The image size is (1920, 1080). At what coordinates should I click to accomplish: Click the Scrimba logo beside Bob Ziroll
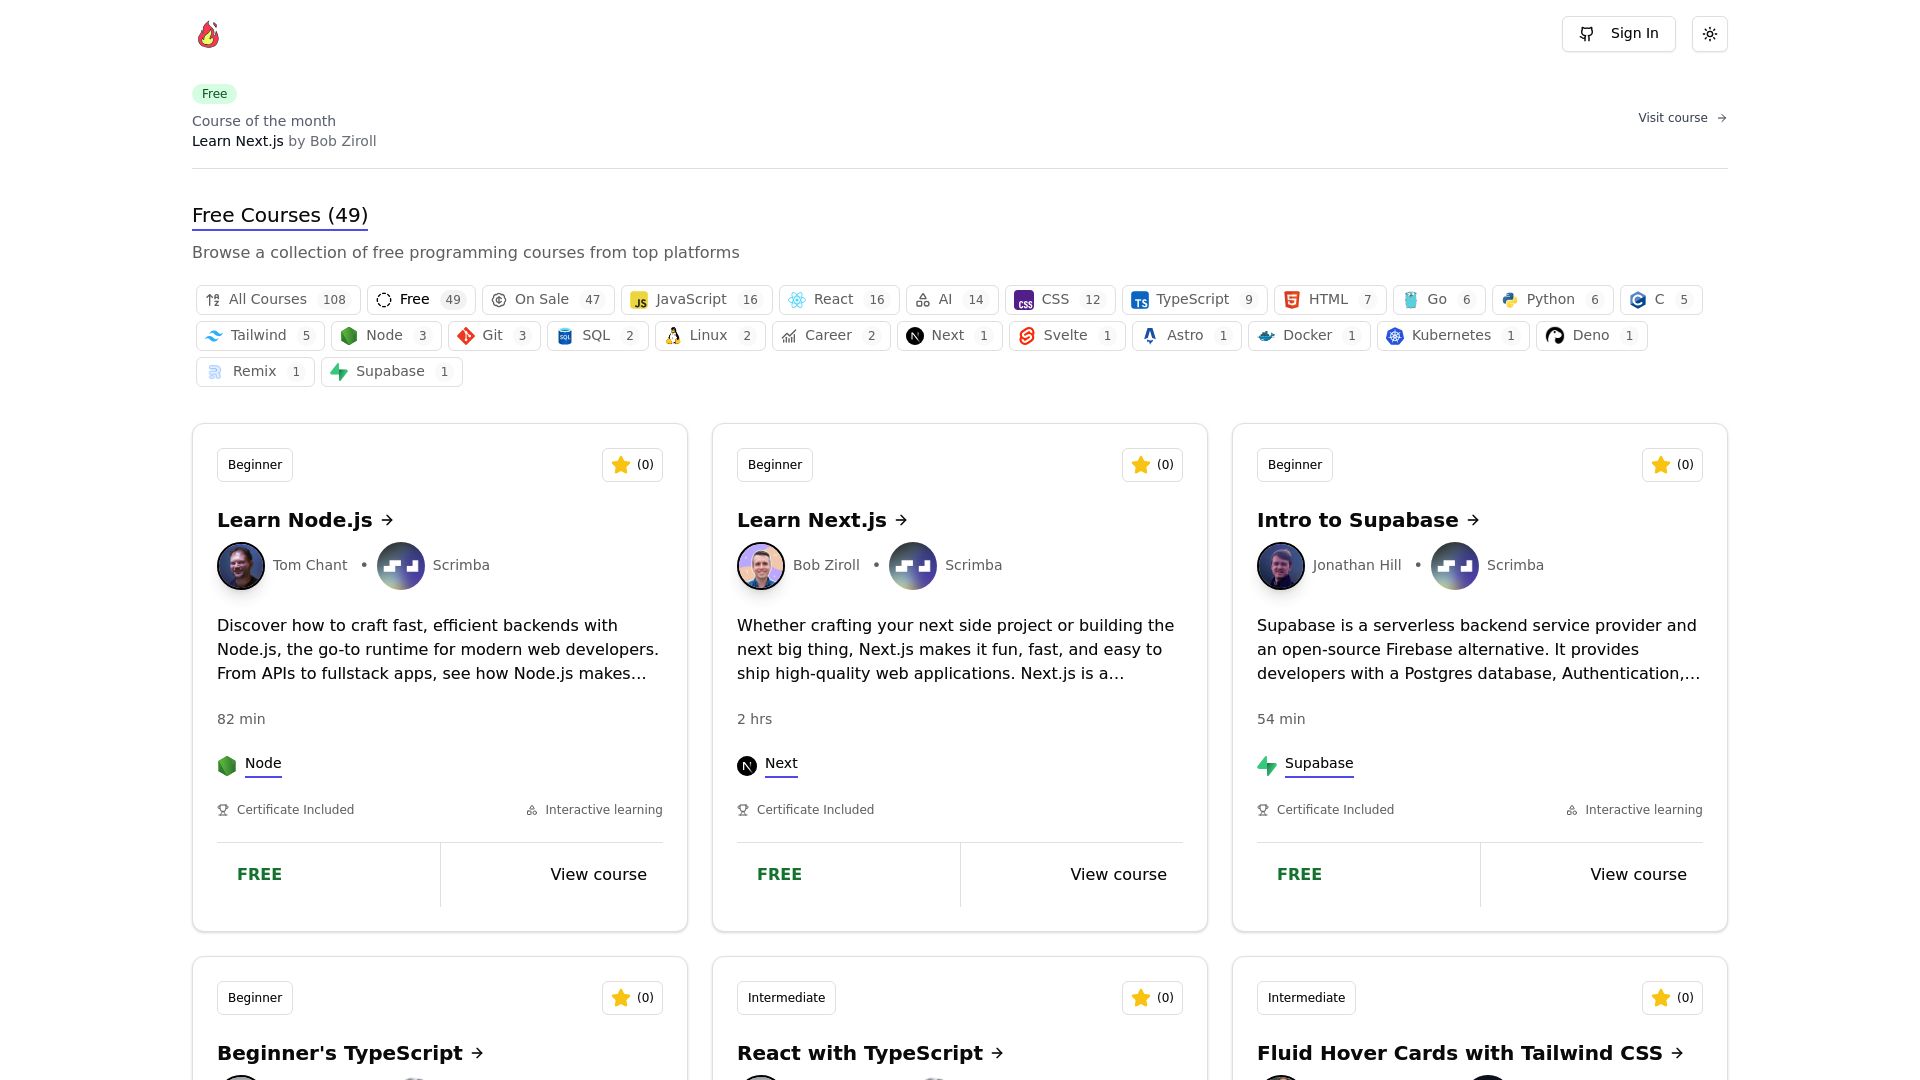pyautogui.click(x=913, y=566)
